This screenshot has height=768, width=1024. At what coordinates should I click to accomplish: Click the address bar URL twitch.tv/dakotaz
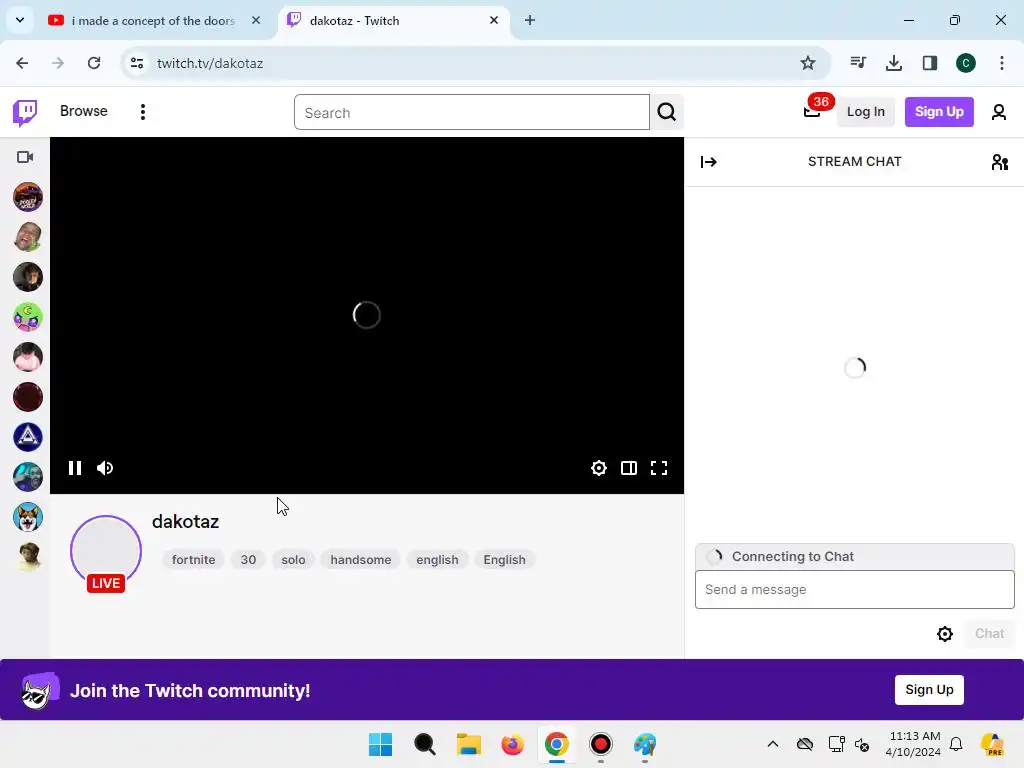[210, 63]
